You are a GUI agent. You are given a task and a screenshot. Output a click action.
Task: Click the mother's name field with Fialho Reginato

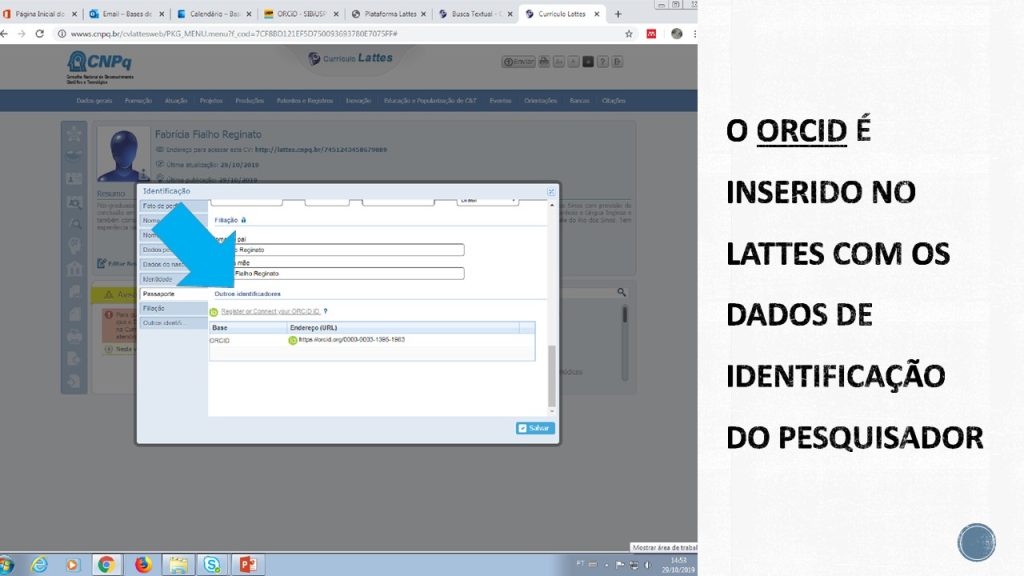(x=338, y=274)
